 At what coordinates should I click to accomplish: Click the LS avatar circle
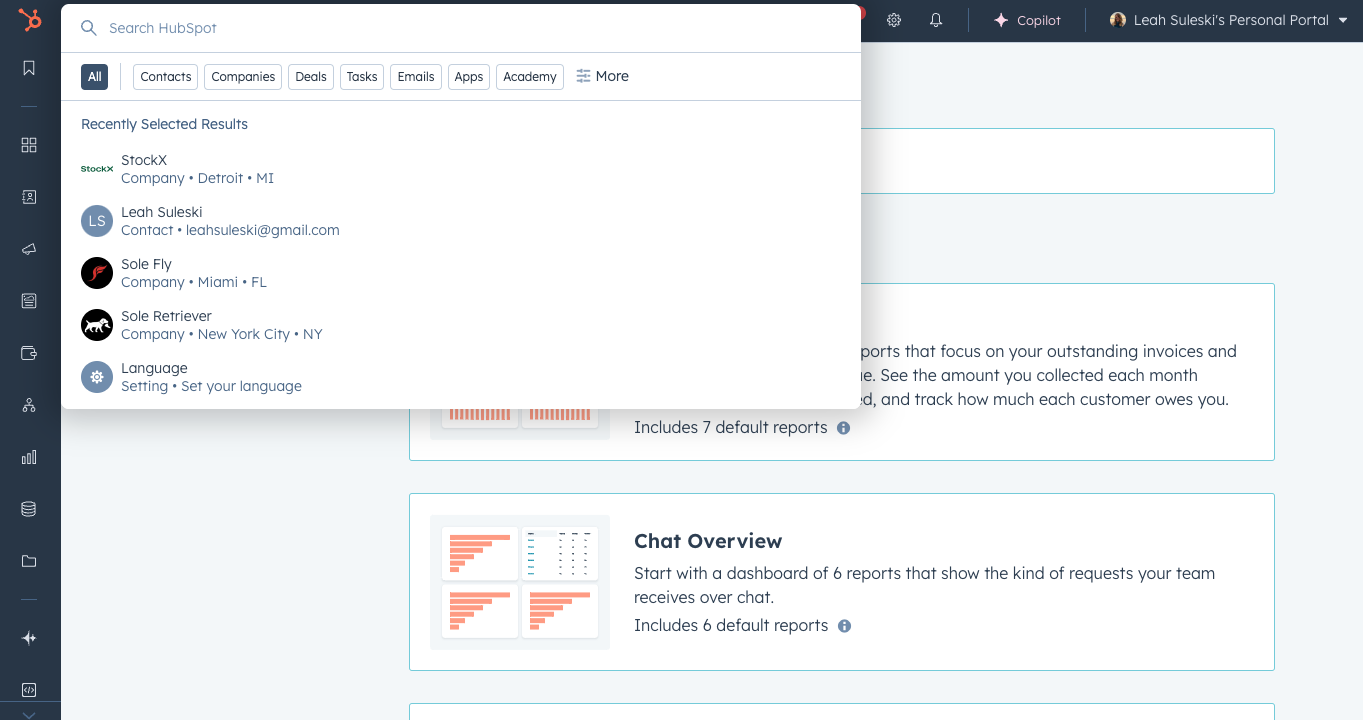click(x=97, y=221)
